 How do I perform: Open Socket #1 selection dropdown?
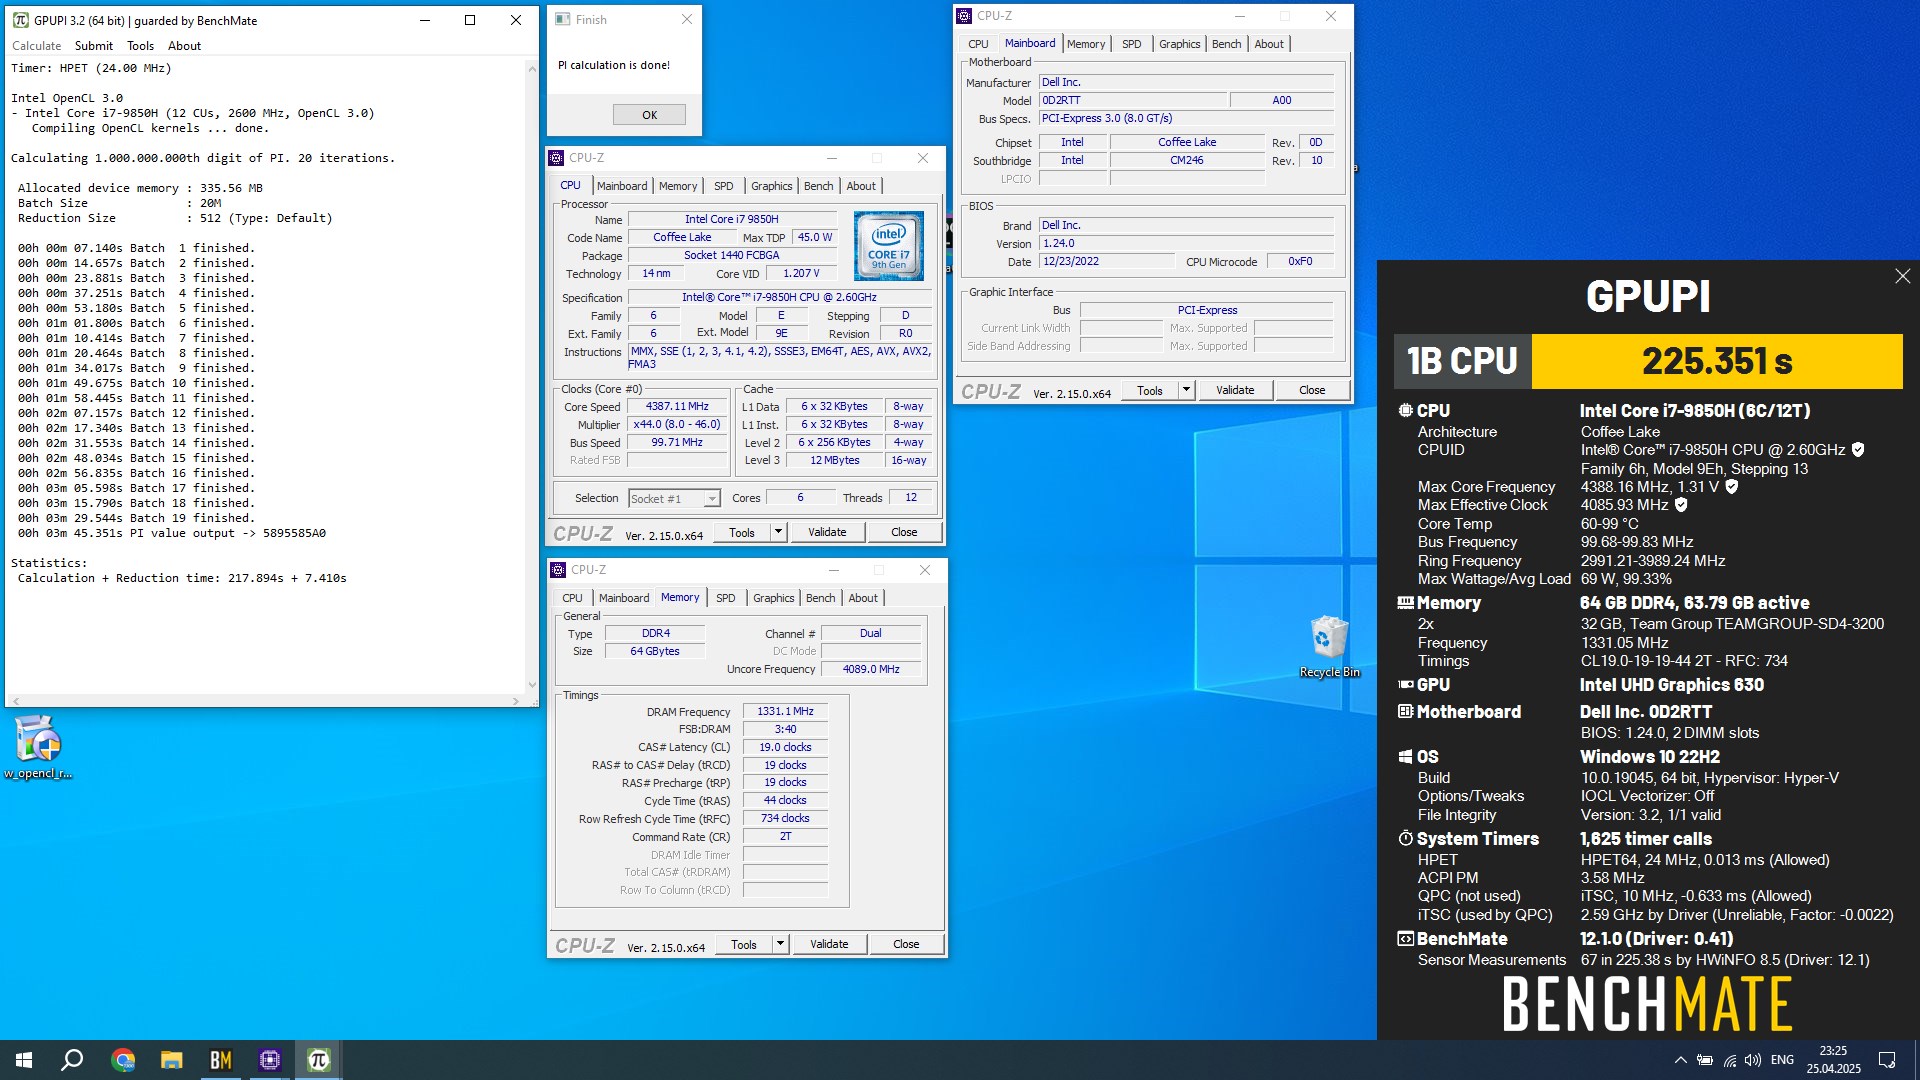pos(674,498)
